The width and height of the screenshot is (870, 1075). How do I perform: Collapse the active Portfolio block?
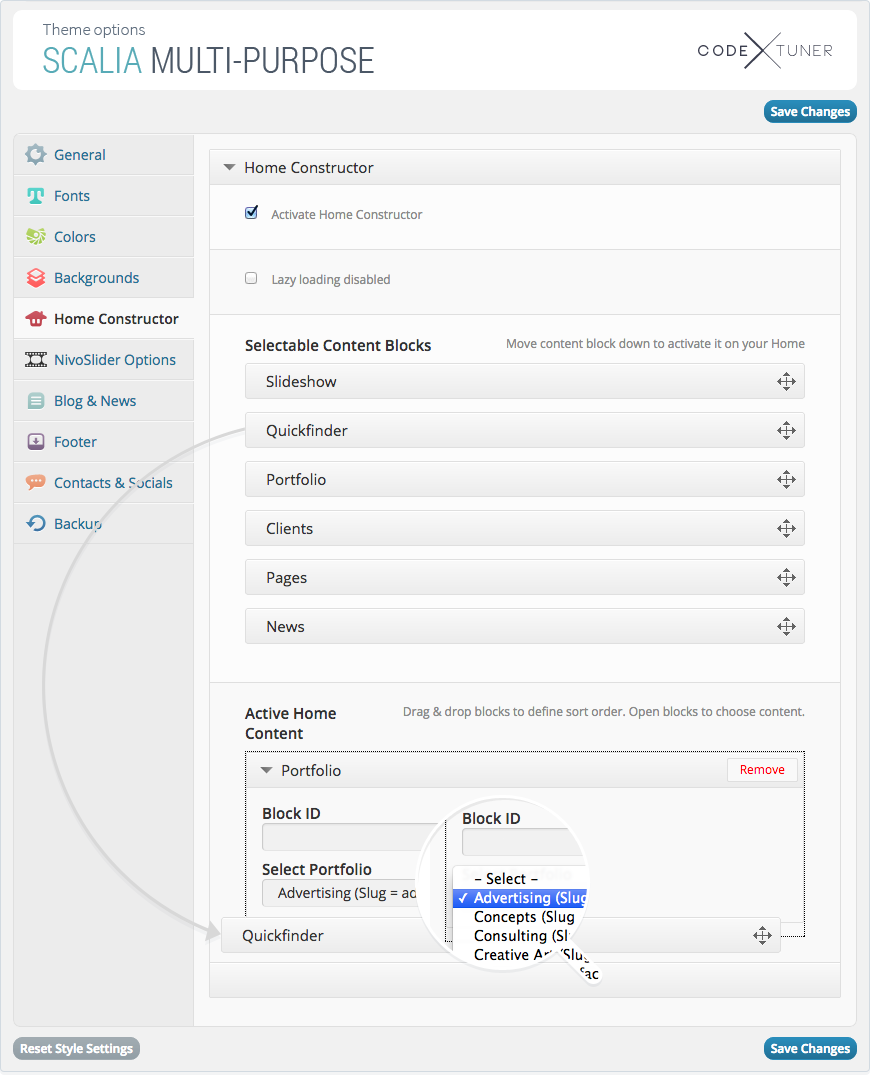click(266, 770)
